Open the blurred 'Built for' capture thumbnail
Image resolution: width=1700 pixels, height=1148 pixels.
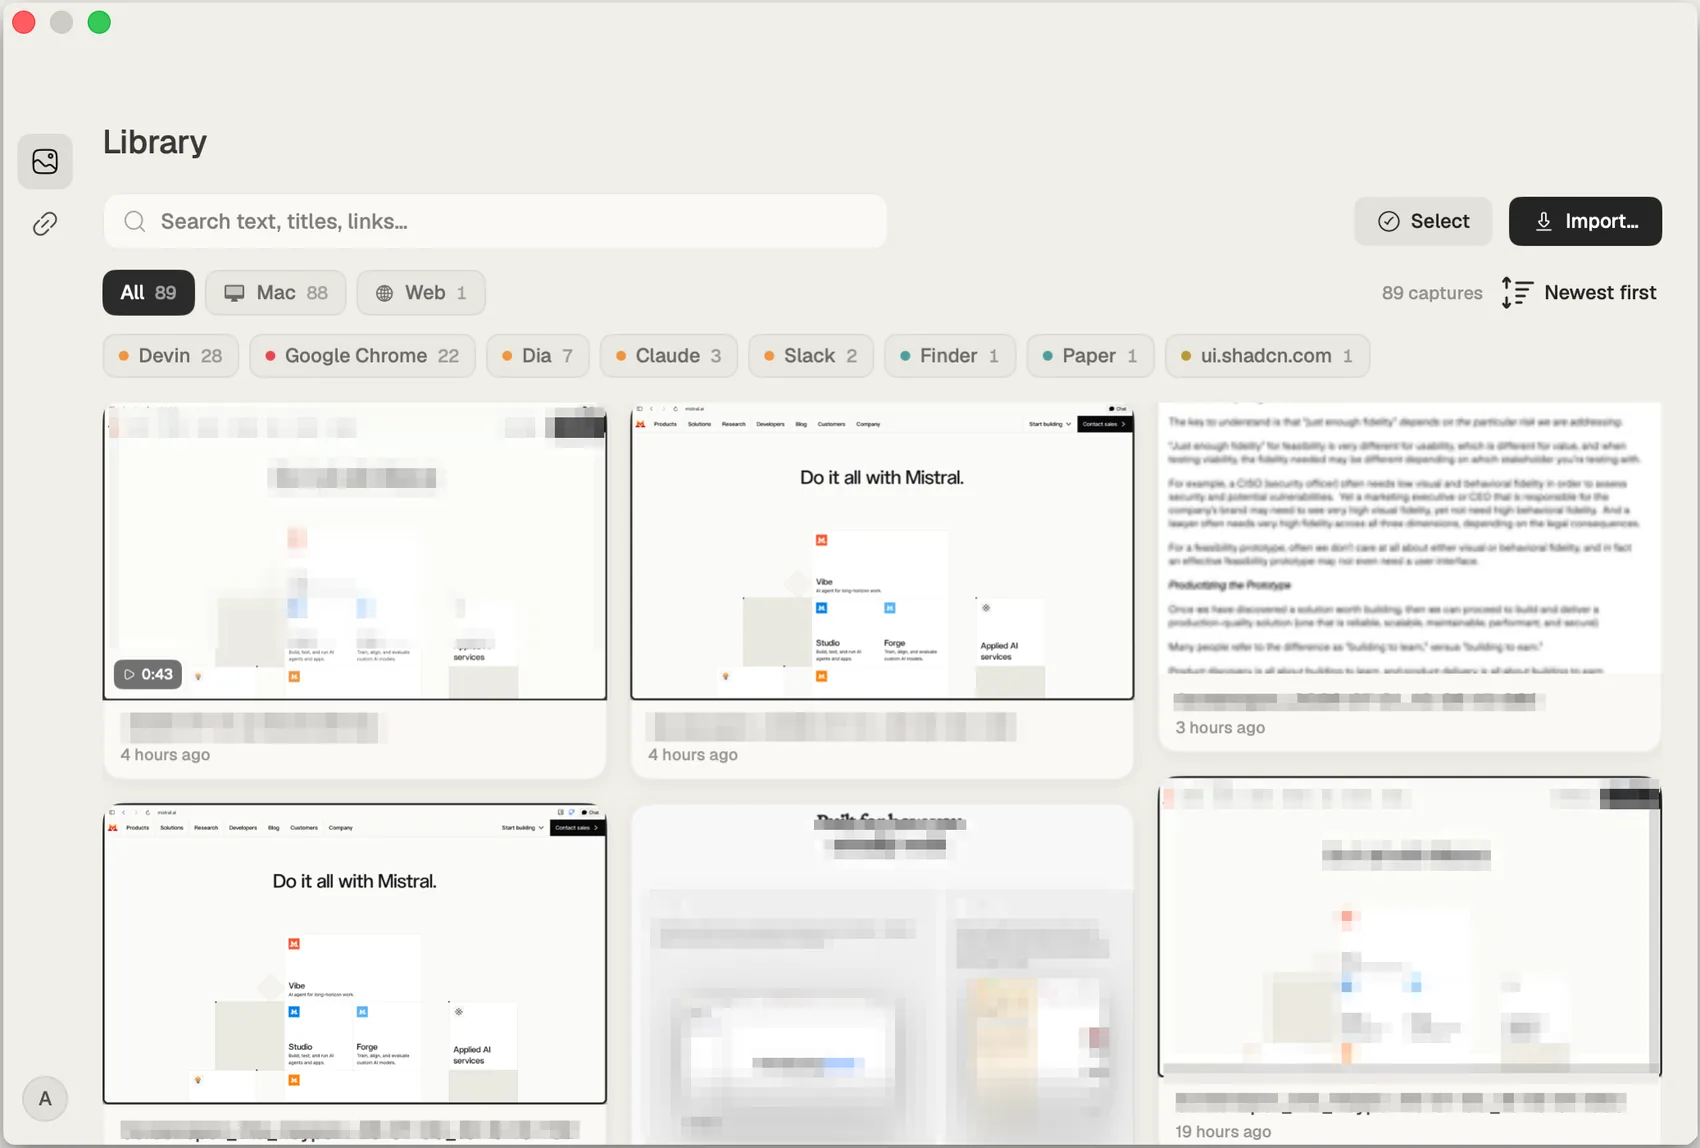tap(882, 975)
